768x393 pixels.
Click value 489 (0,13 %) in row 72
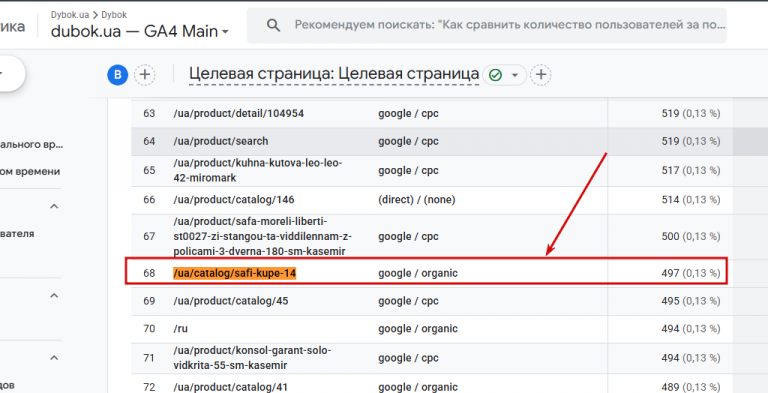tap(691, 387)
